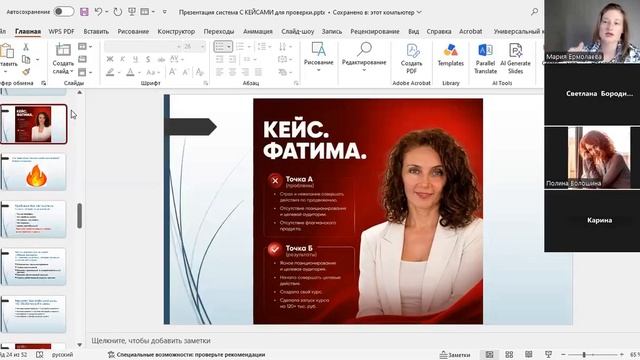This screenshot has height=360, width=640.
Task: Switch to Reading view icon
Action: (x=529, y=355)
